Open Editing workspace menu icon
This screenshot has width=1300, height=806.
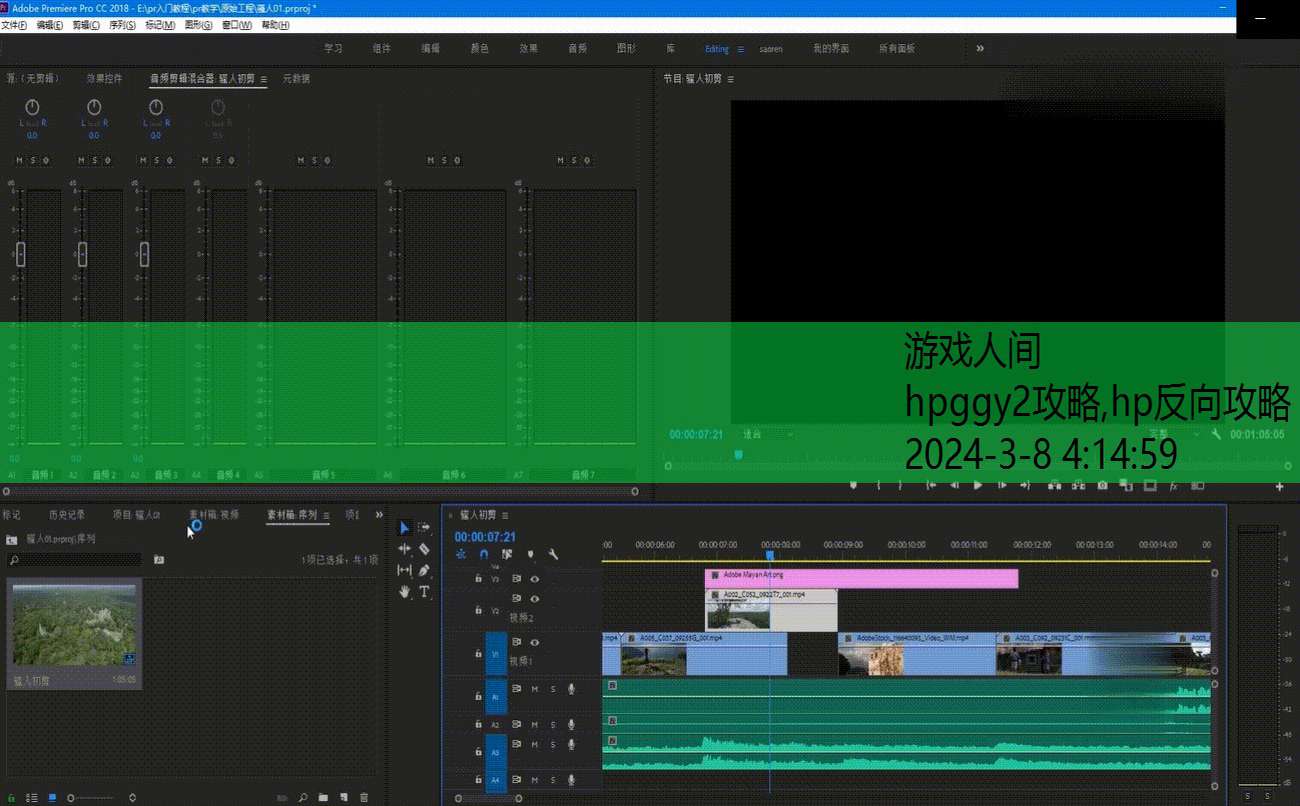click(x=740, y=49)
